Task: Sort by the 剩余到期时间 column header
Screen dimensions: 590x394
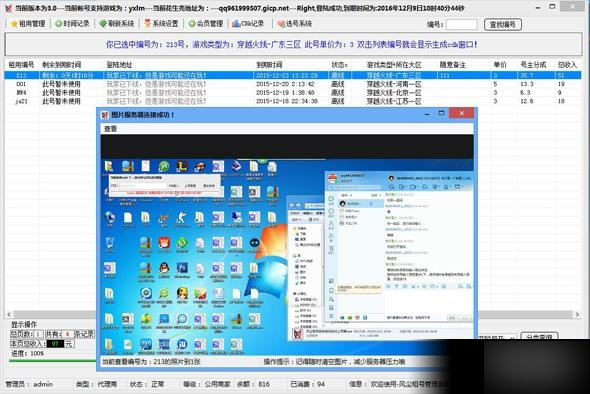Action: (61, 65)
